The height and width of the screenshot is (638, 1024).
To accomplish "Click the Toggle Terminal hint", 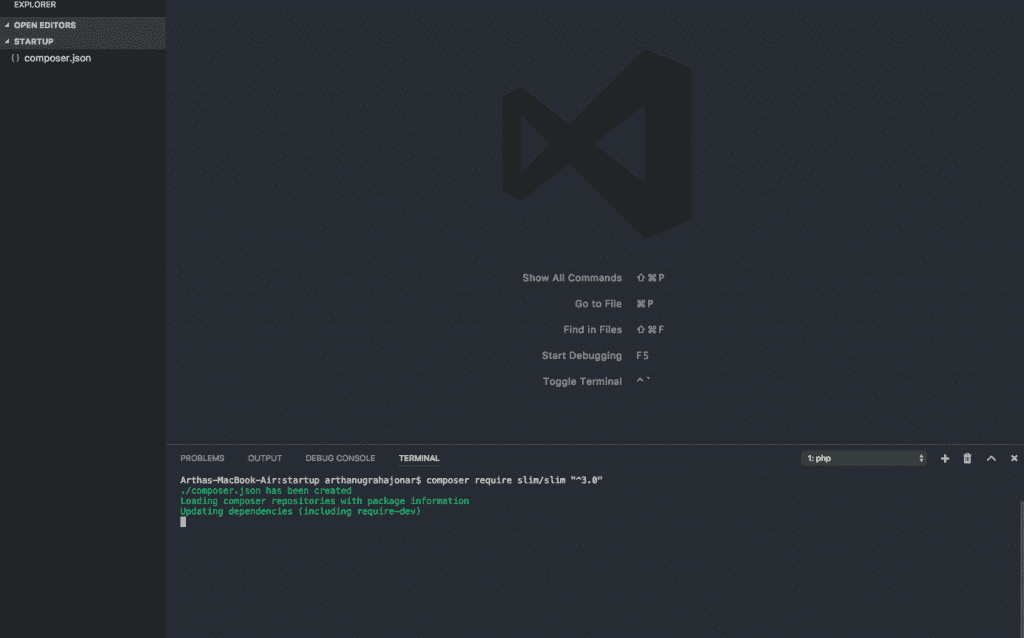I will 582,382.
